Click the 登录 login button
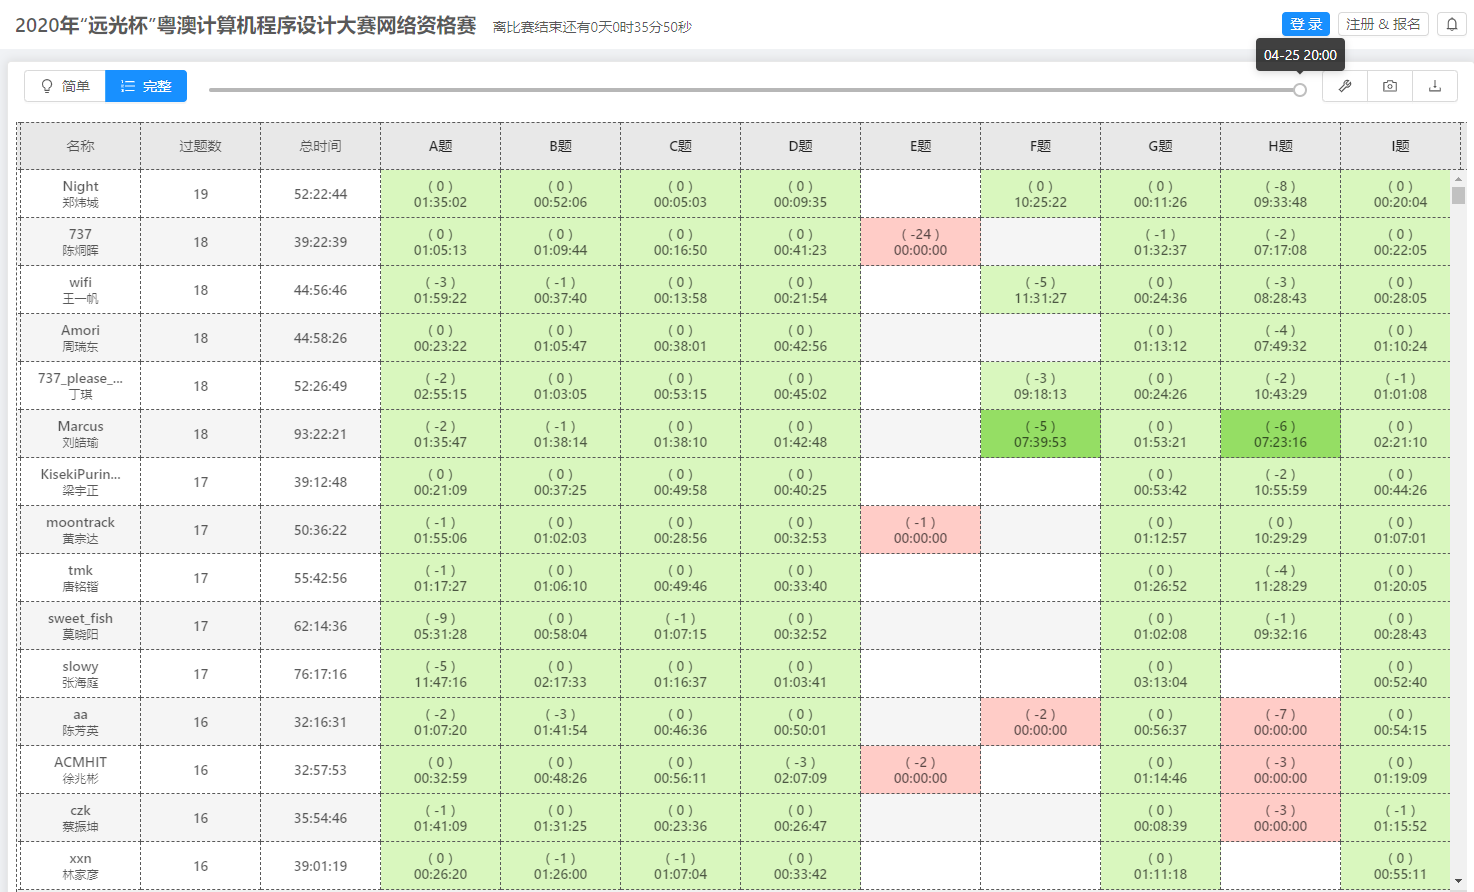The height and width of the screenshot is (892, 1474). (1306, 24)
